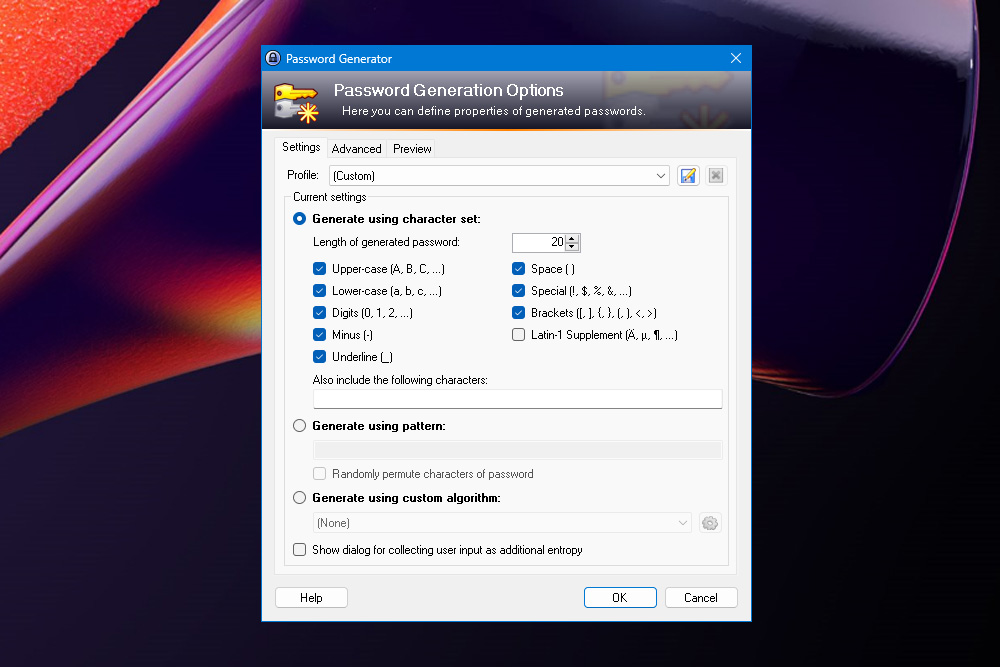
Task: Open the (None) algorithm dropdown
Action: click(682, 522)
